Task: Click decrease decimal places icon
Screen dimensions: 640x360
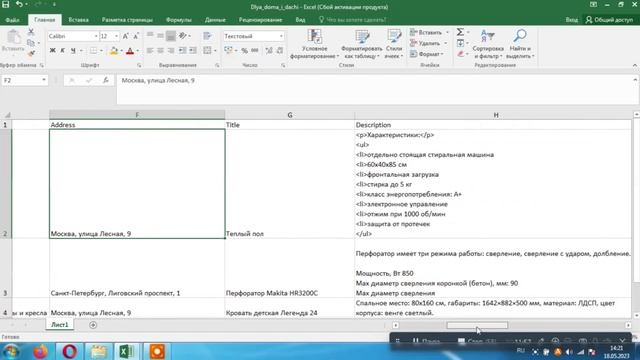Action: (280, 51)
